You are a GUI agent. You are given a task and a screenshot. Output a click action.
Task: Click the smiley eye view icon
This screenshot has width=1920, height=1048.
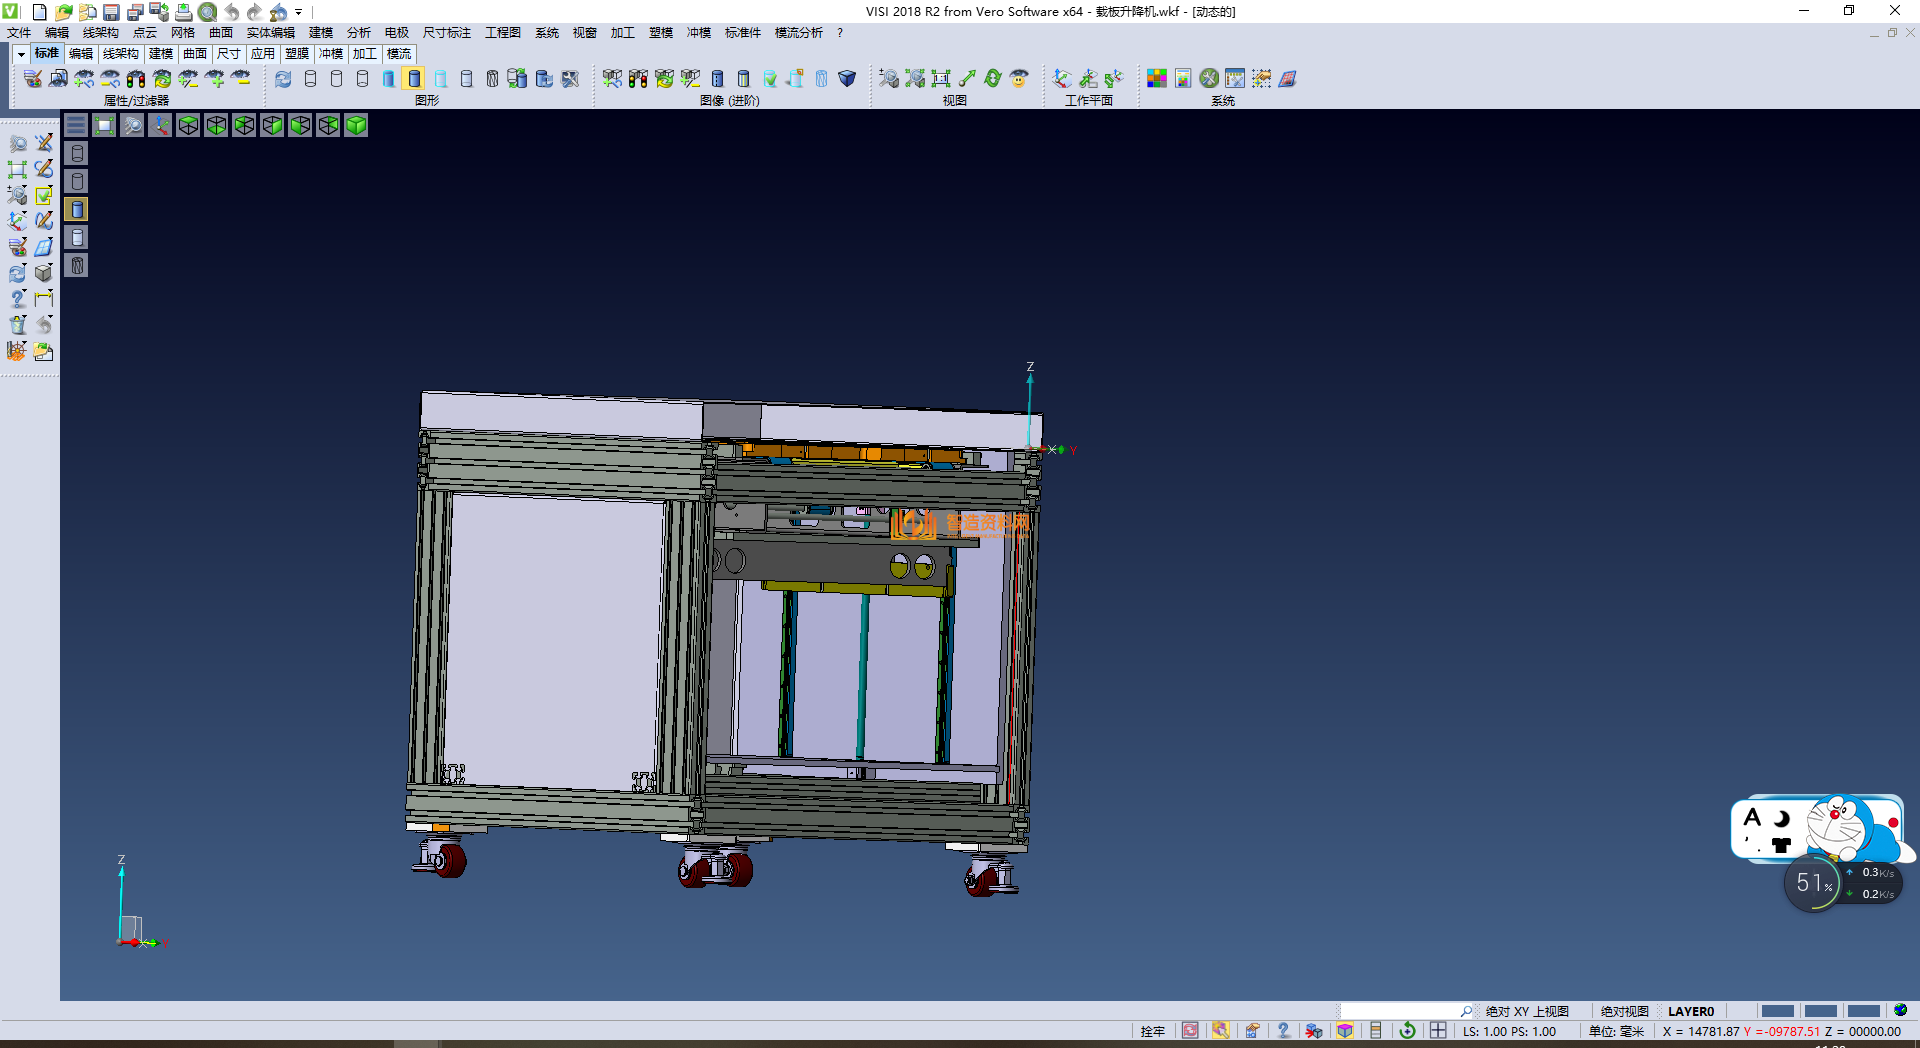click(x=1019, y=78)
